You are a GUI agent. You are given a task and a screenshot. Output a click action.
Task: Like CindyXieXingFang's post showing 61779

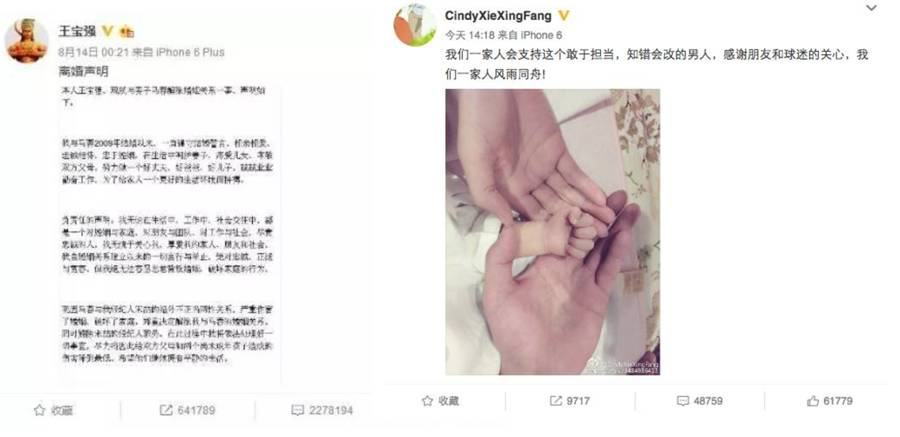coord(829,401)
